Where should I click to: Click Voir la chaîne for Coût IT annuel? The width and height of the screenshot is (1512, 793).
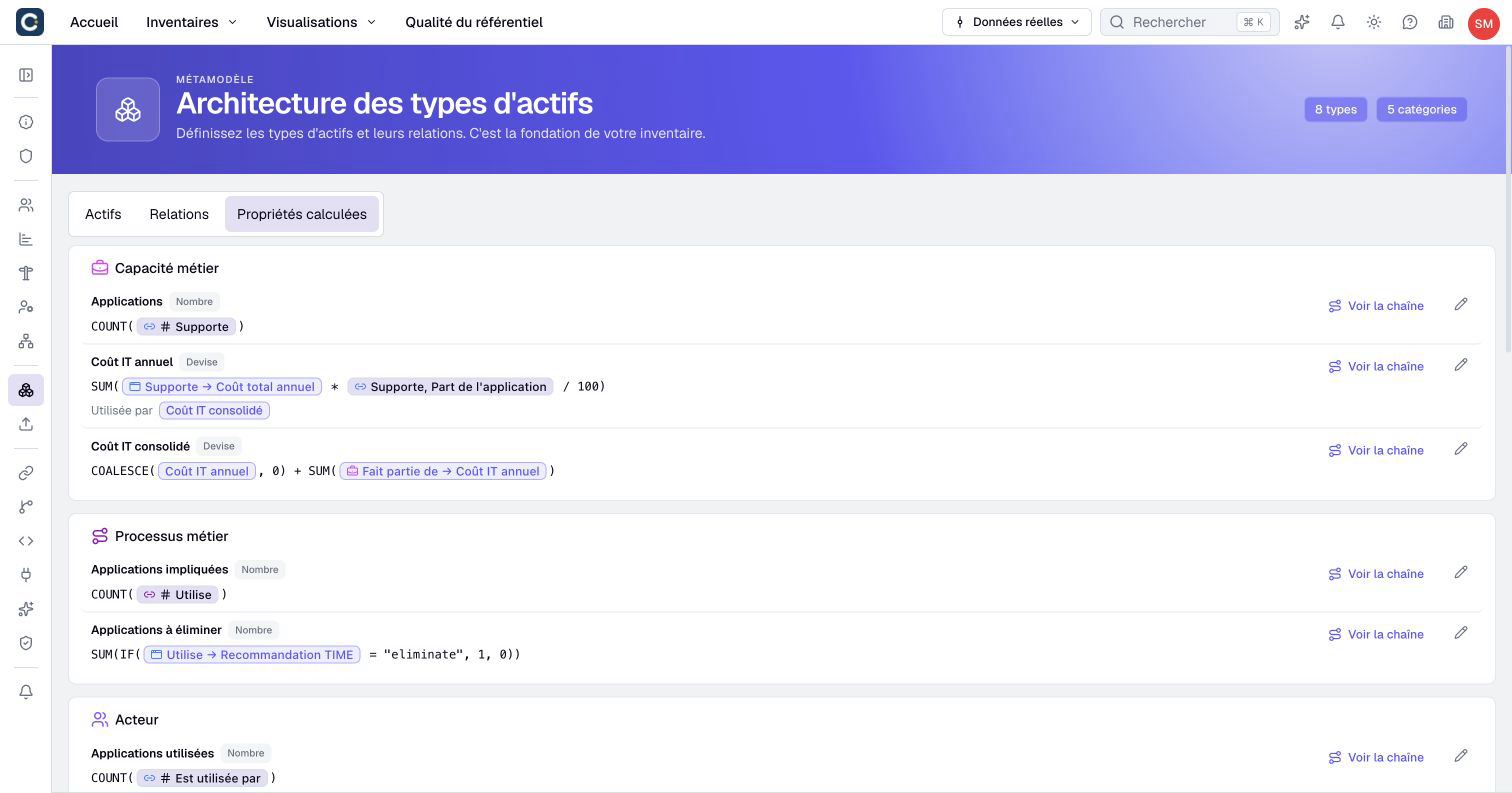[x=1376, y=366]
